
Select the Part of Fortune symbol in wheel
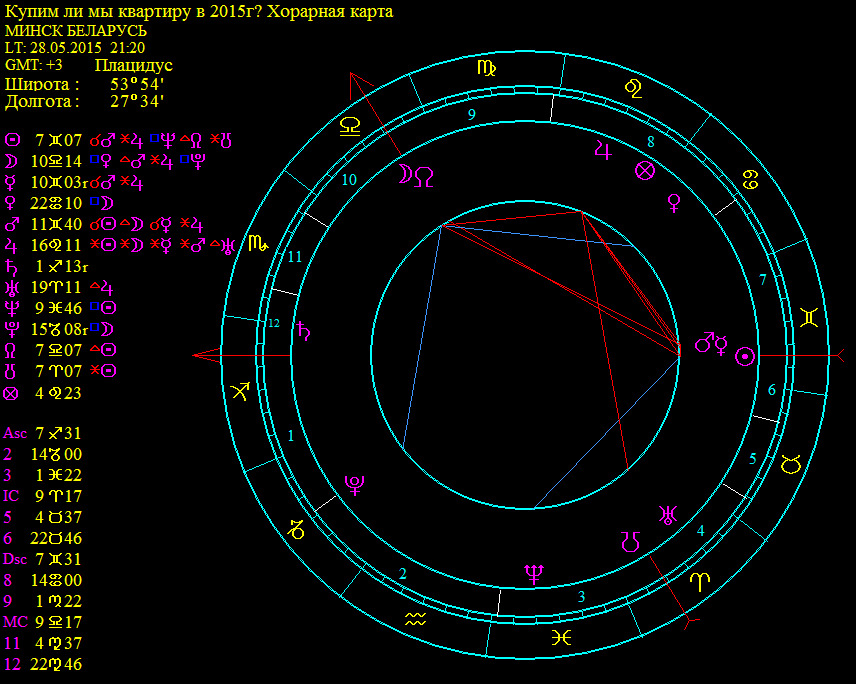click(645, 171)
